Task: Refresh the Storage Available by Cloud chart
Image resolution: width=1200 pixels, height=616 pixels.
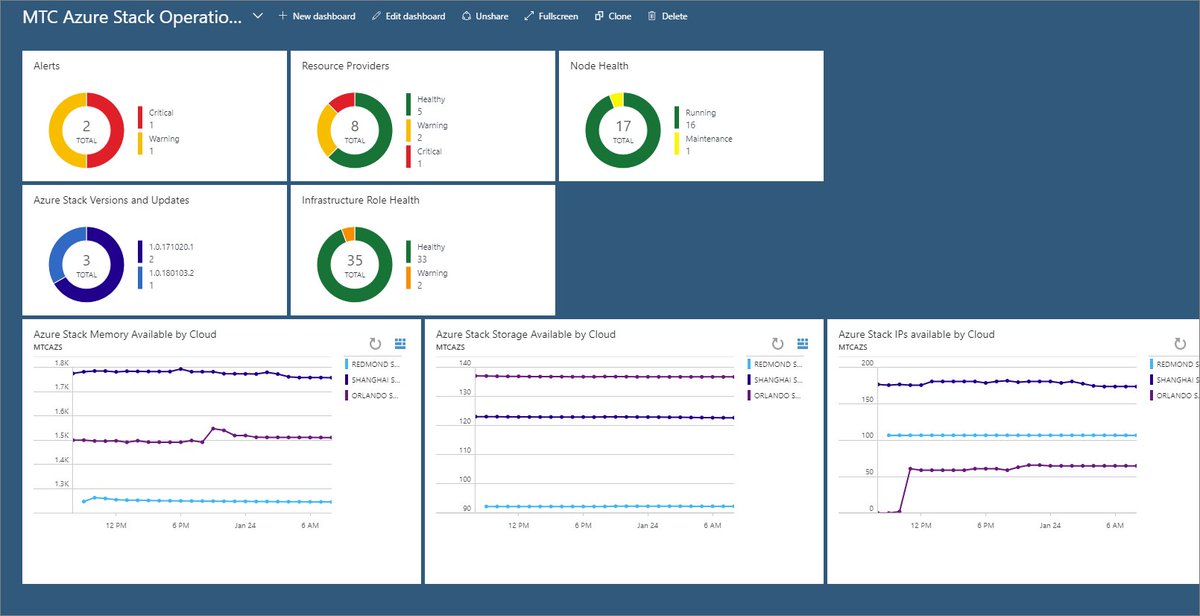Action: 778,343
